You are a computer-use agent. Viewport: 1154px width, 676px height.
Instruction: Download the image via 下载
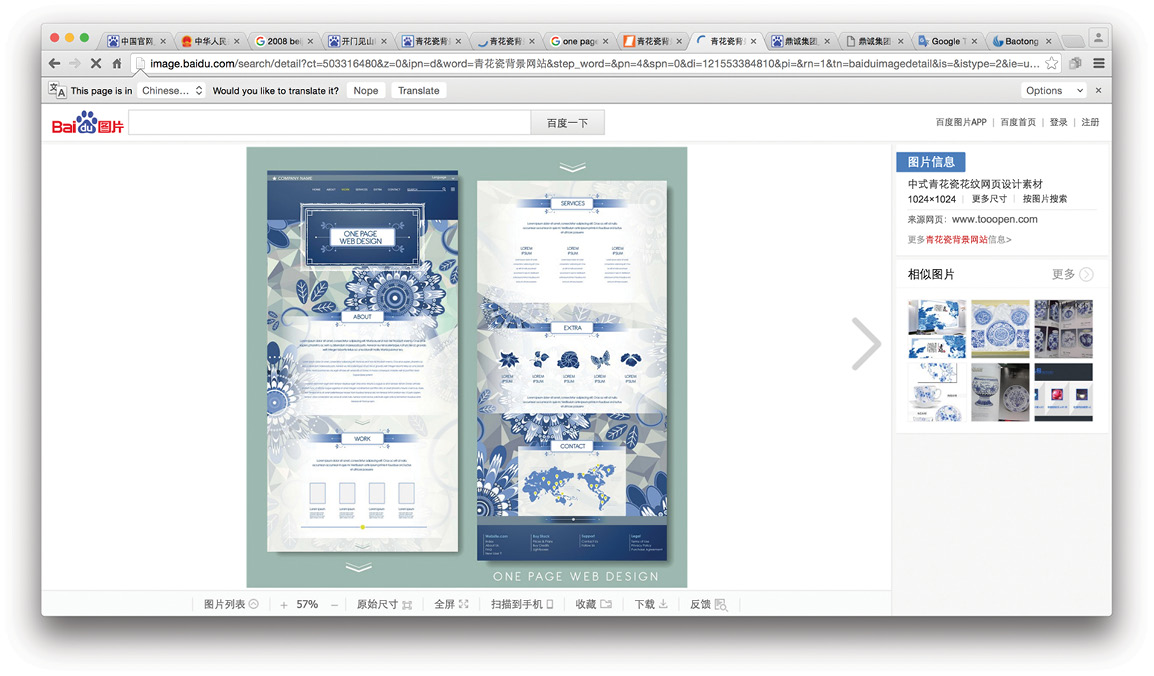(651, 605)
